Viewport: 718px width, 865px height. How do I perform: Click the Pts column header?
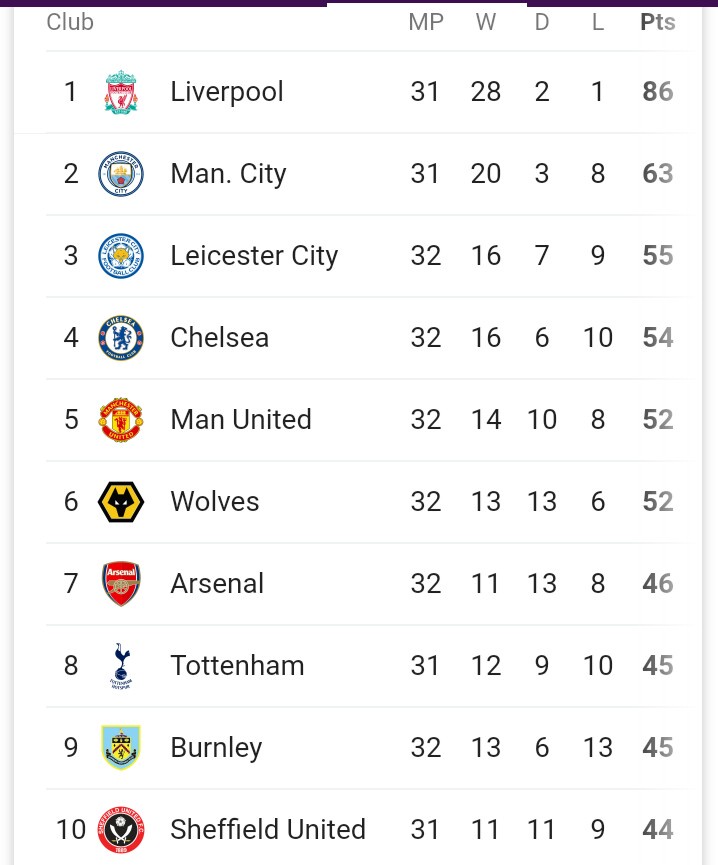click(x=657, y=22)
